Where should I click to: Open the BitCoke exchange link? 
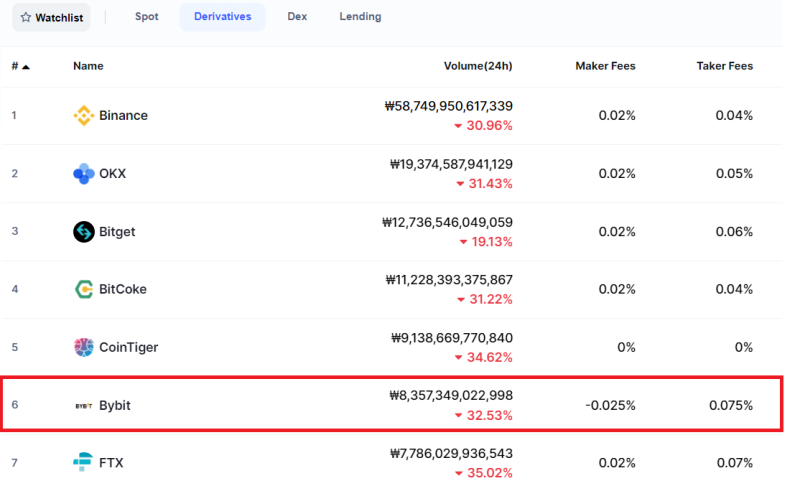123,289
